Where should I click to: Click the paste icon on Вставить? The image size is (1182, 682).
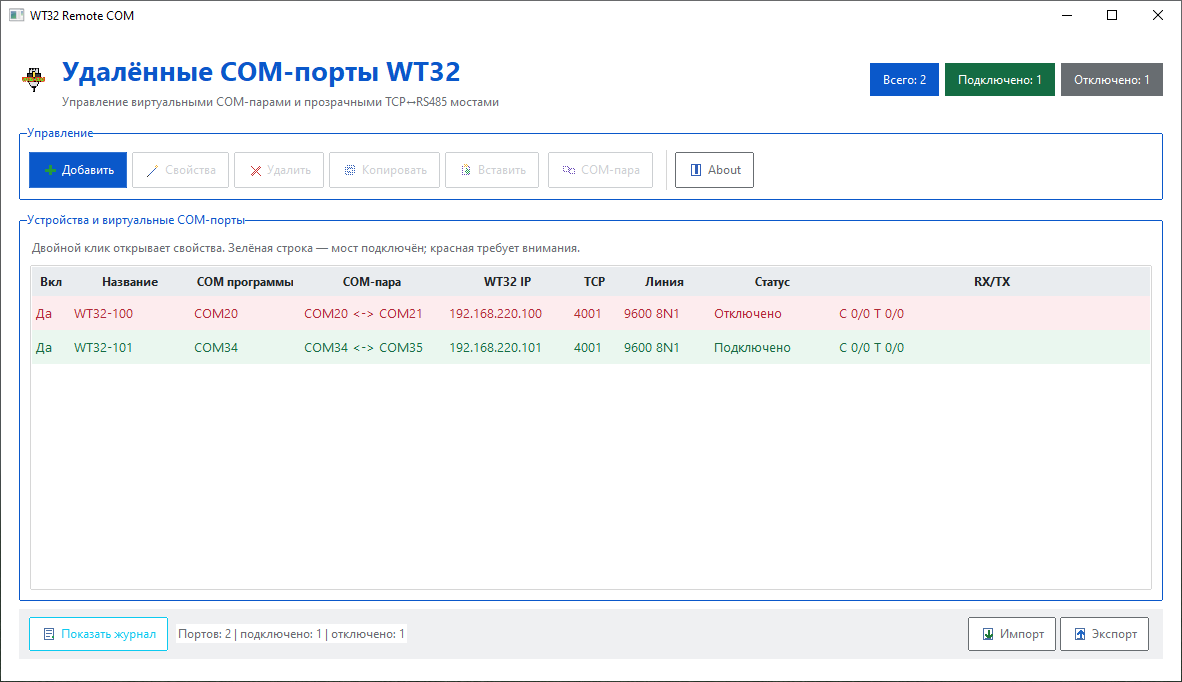pos(466,170)
